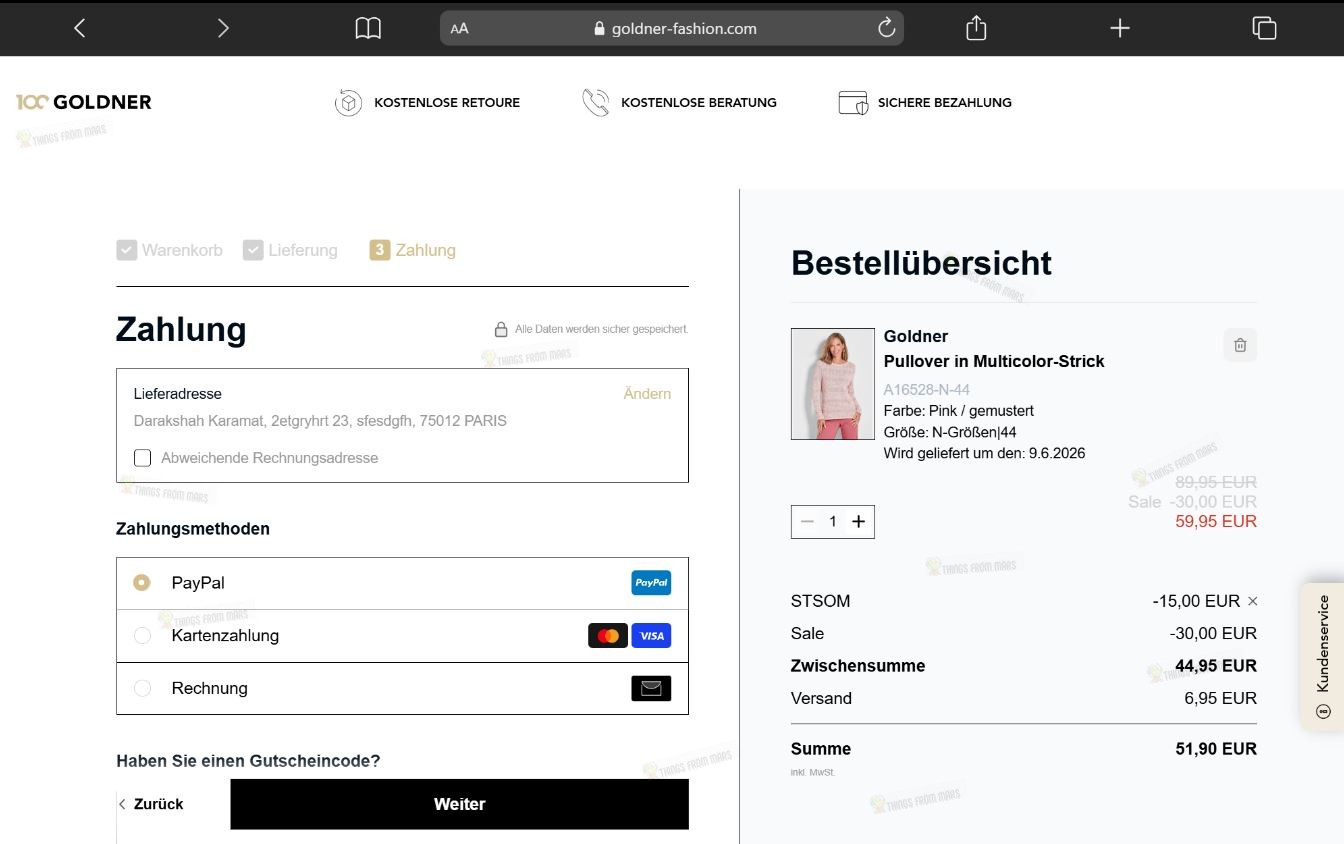The height and width of the screenshot is (844, 1344).
Task: Click the lock icon next to secure data note
Action: pos(501,329)
